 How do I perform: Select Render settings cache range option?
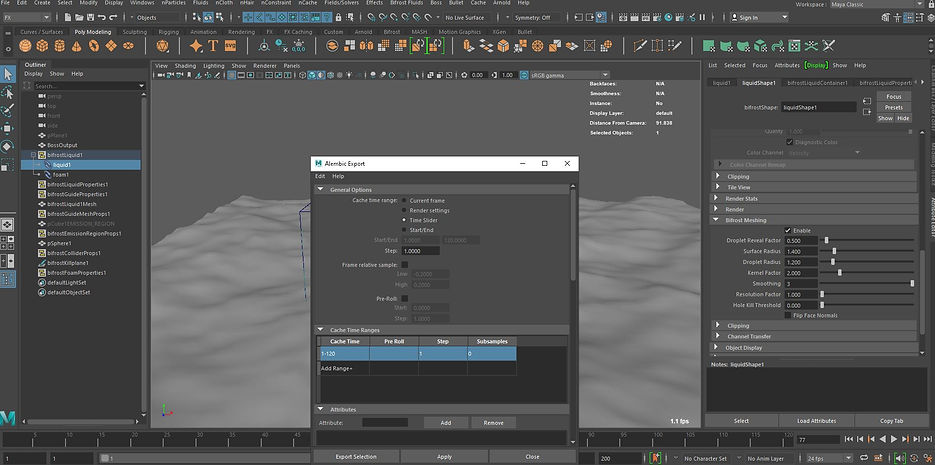click(405, 210)
